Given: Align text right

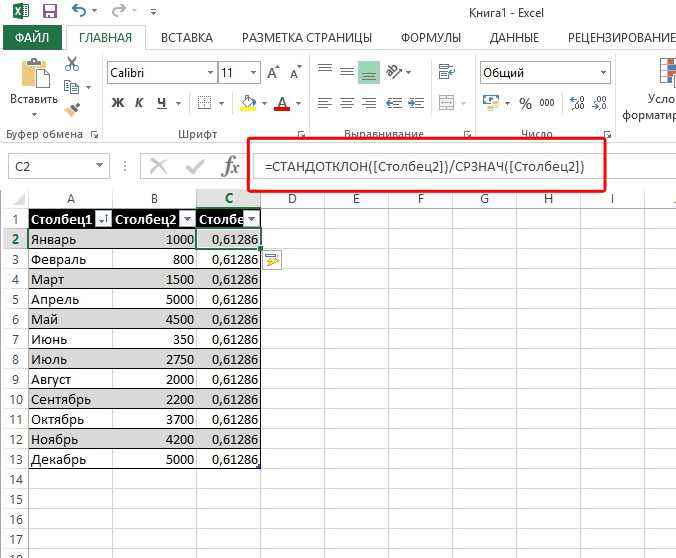Looking at the screenshot, I should 369,103.
